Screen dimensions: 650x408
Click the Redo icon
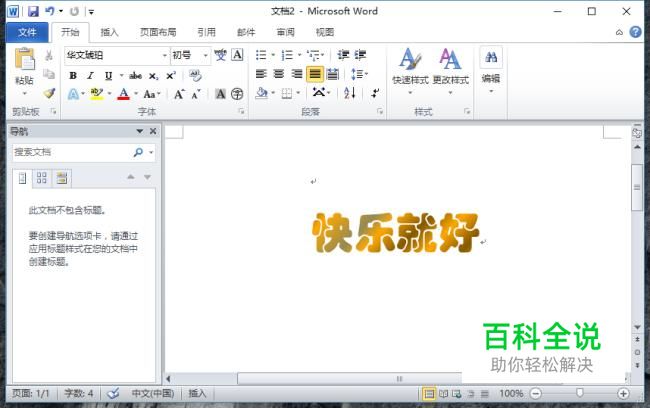click(x=75, y=12)
